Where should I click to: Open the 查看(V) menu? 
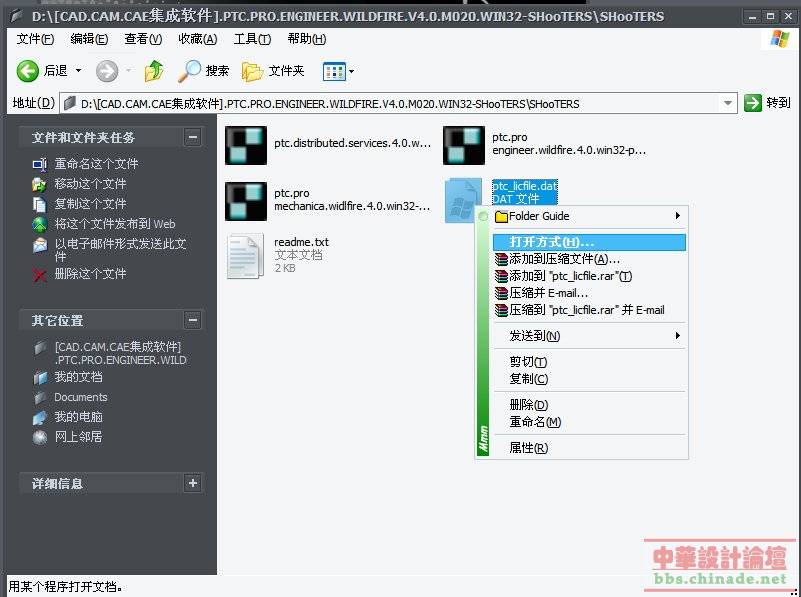[143, 39]
